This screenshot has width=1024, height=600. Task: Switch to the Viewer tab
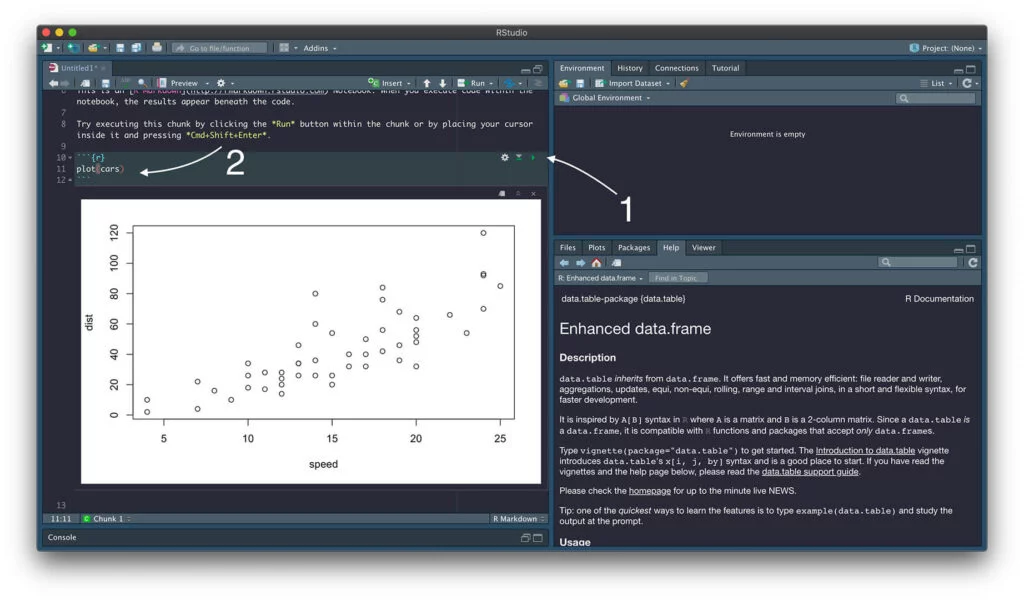click(x=703, y=247)
